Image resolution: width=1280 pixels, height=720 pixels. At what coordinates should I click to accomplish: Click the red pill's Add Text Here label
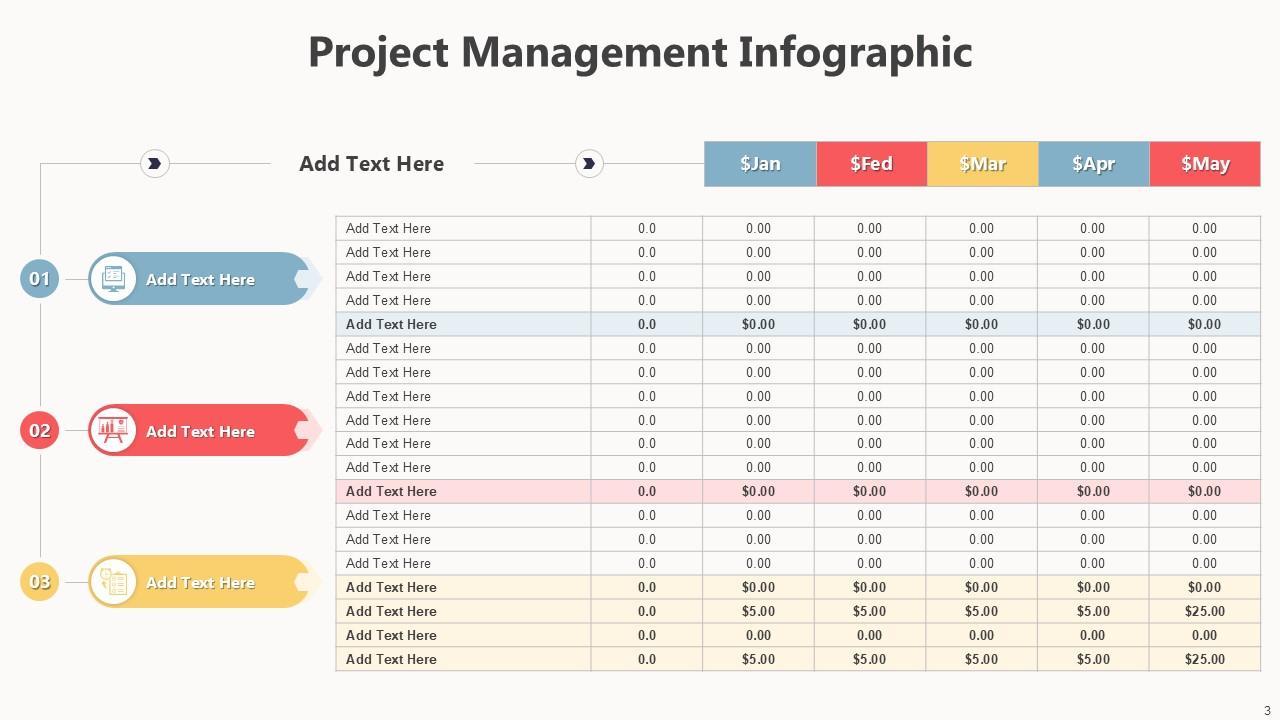(200, 432)
